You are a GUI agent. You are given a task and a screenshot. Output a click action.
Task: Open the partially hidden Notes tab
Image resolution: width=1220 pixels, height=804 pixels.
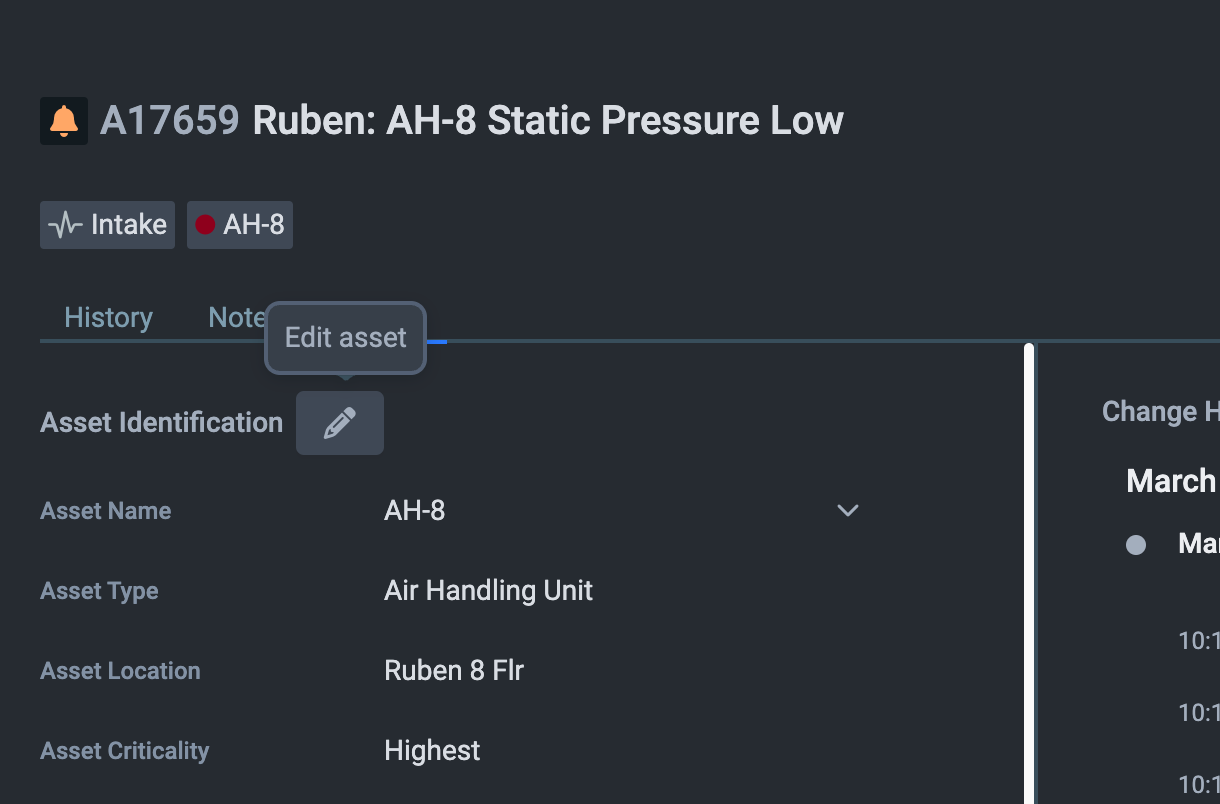click(235, 318)
